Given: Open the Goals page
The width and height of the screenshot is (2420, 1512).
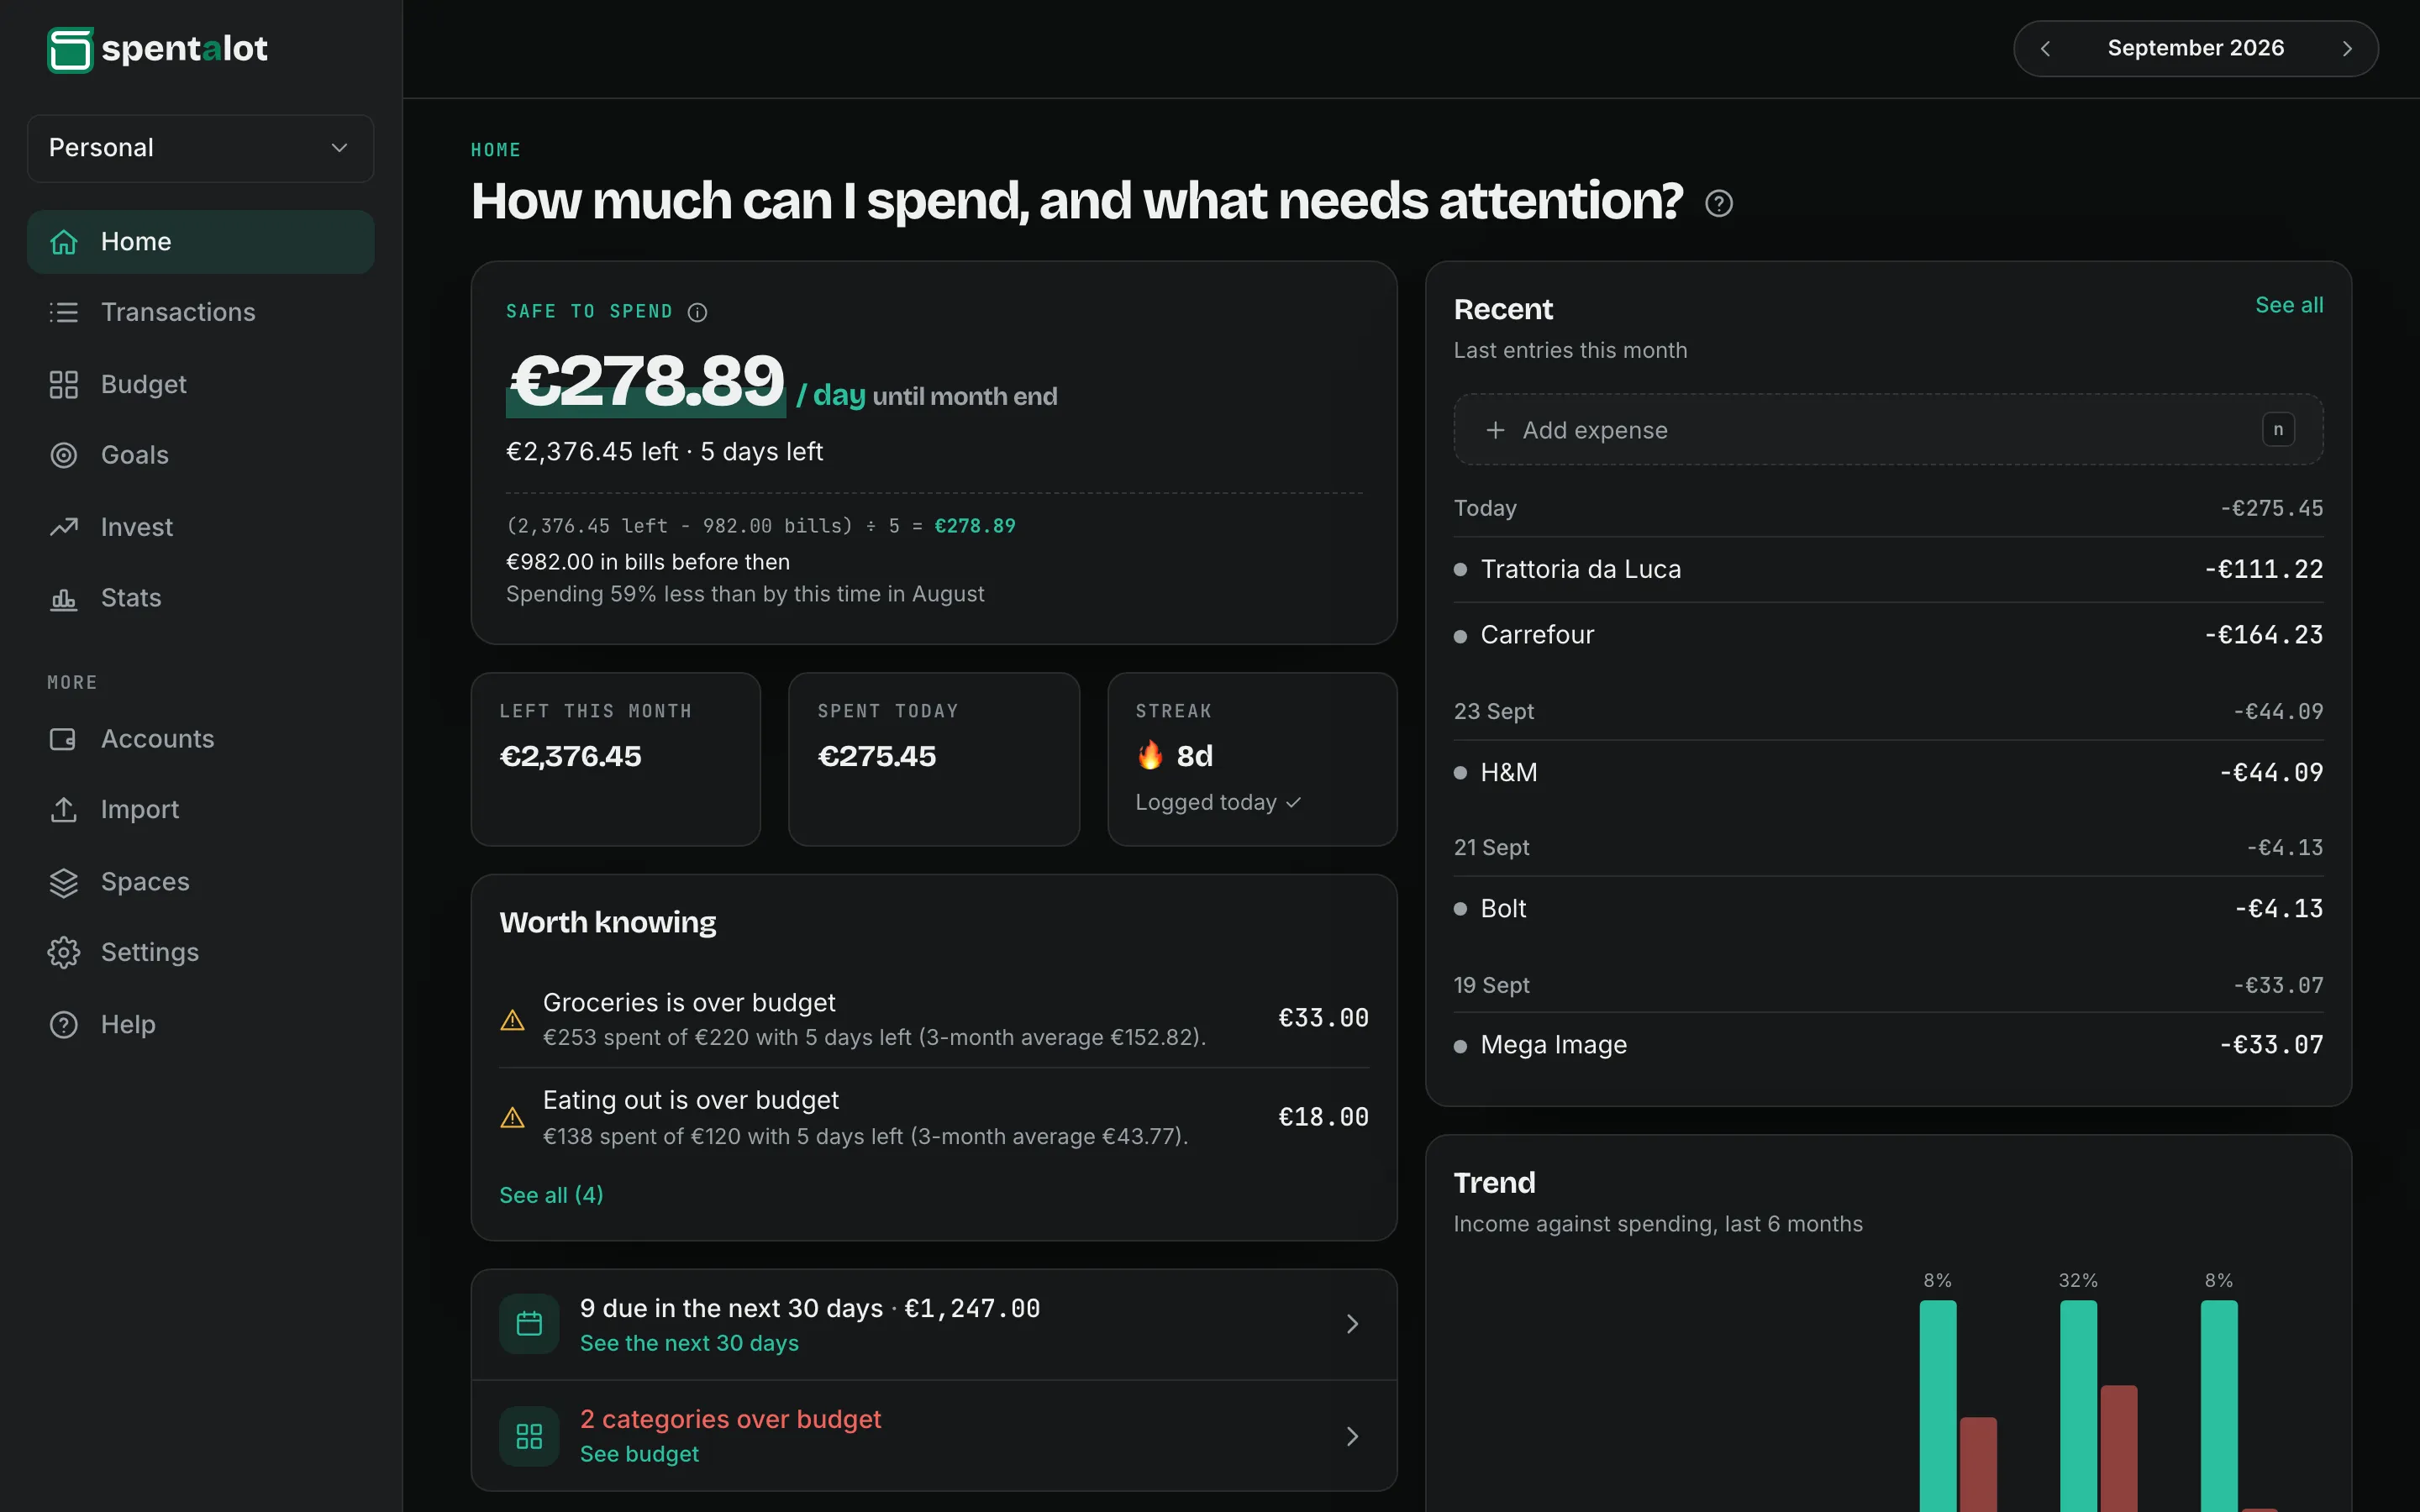Looking at the screenshot, I should [200, 455].
